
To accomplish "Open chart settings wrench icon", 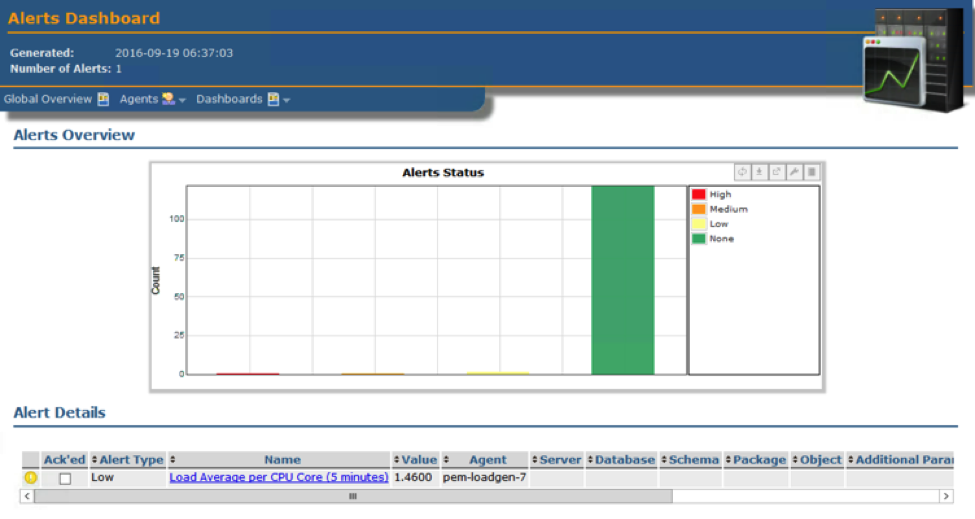I will click(794, 173).
